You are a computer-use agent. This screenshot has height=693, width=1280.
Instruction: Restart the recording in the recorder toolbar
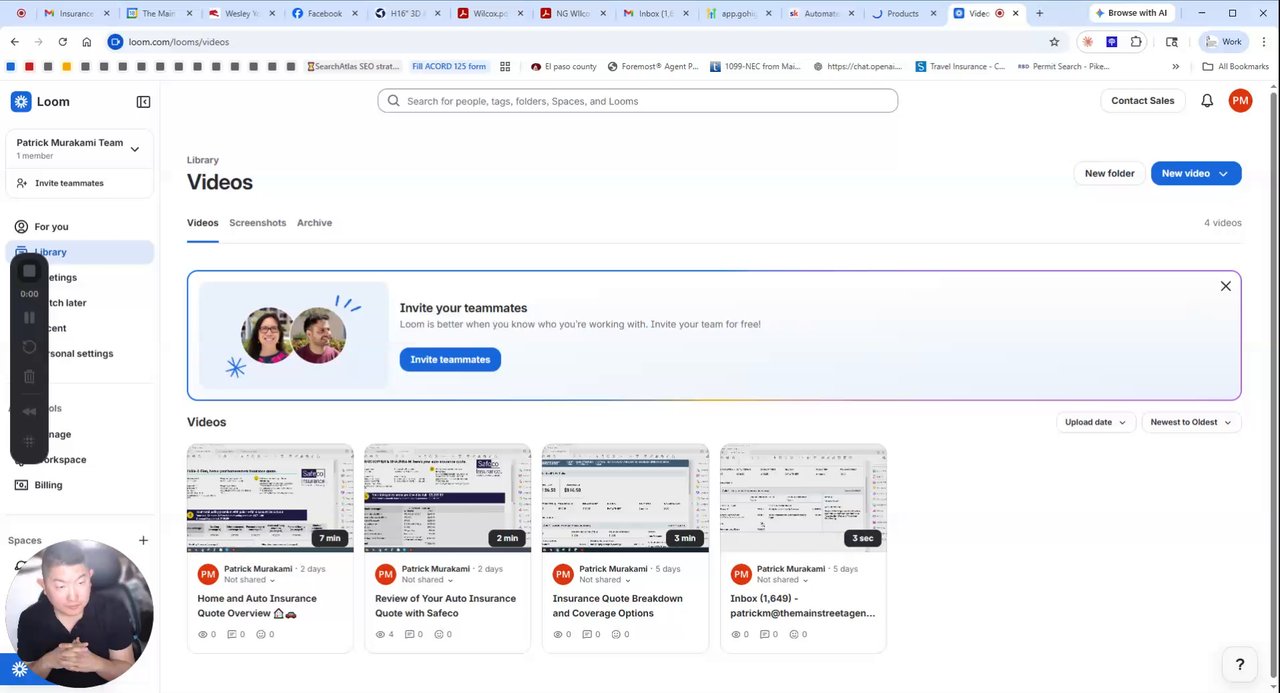(29, 347)
